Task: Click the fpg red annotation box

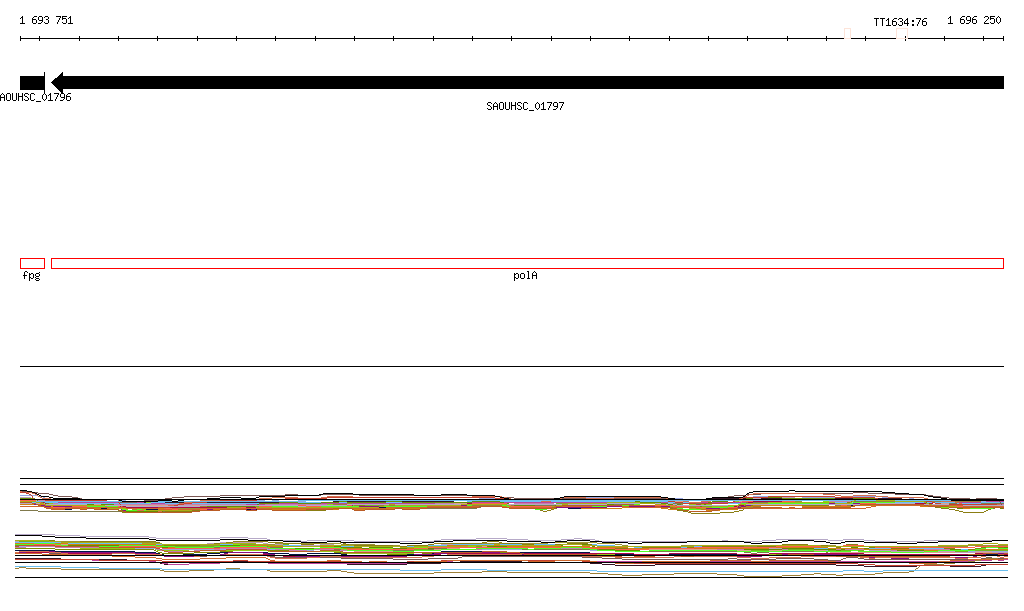Action: click(32, 264)
